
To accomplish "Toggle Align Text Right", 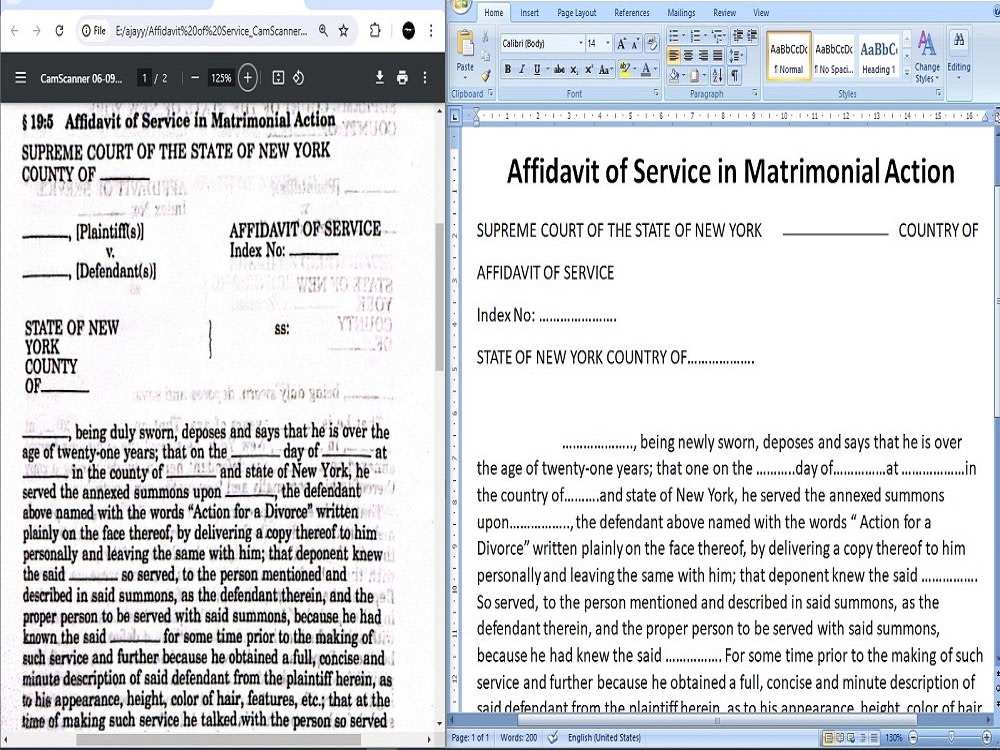I will click(x=703, y=56).
